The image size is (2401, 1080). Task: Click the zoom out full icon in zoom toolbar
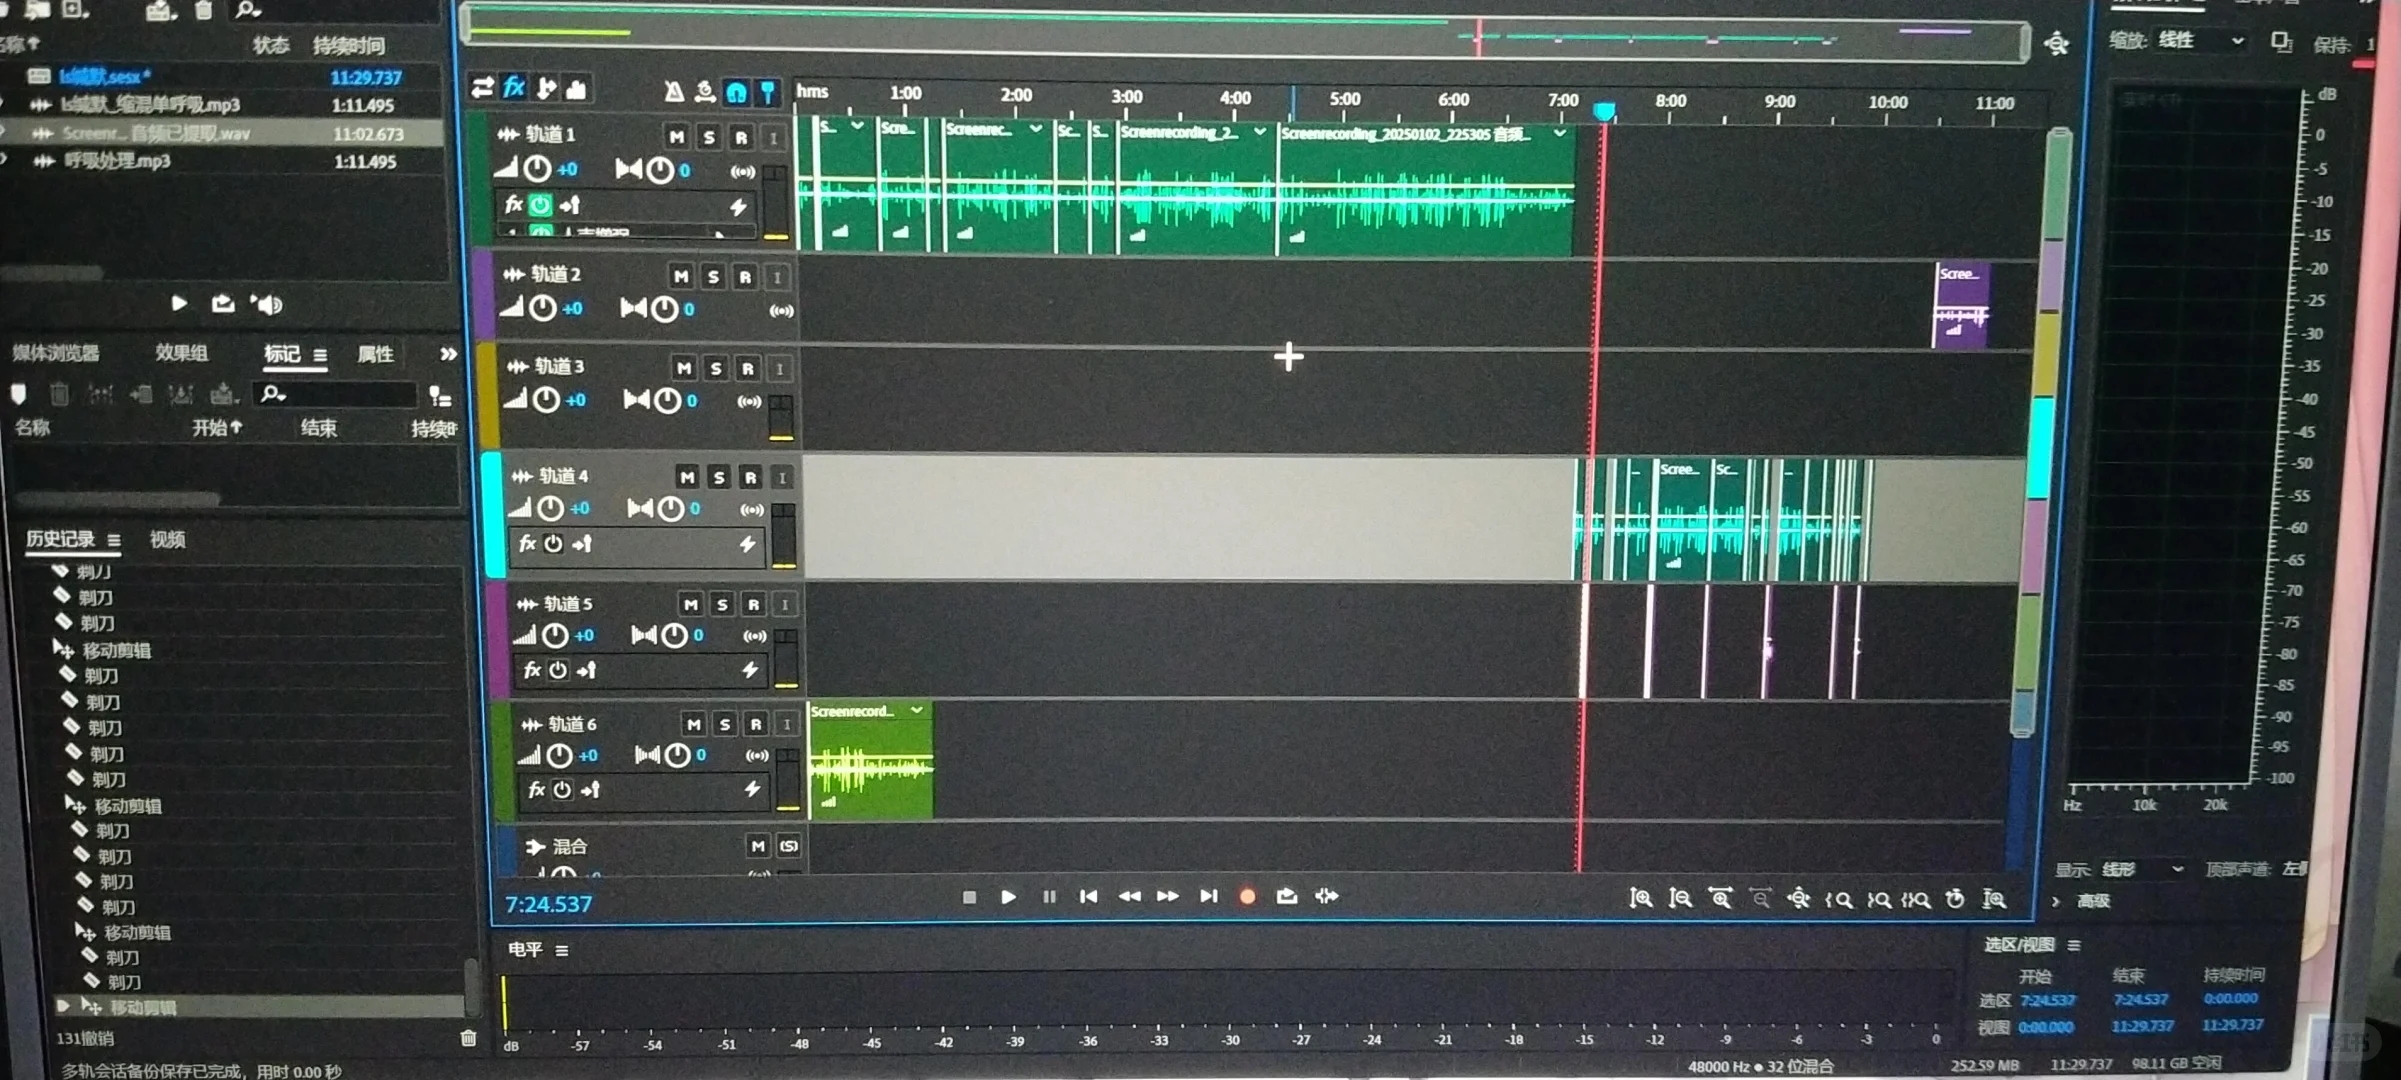coord(1798,899)
